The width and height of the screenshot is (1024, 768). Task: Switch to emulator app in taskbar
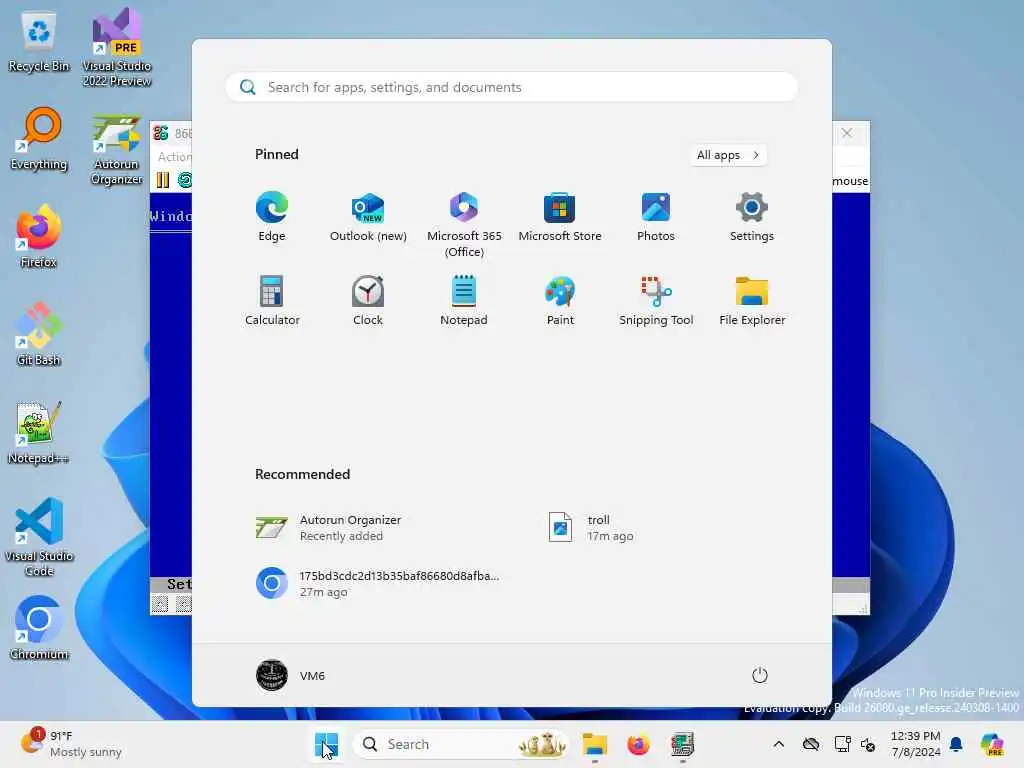pos(682,744)
